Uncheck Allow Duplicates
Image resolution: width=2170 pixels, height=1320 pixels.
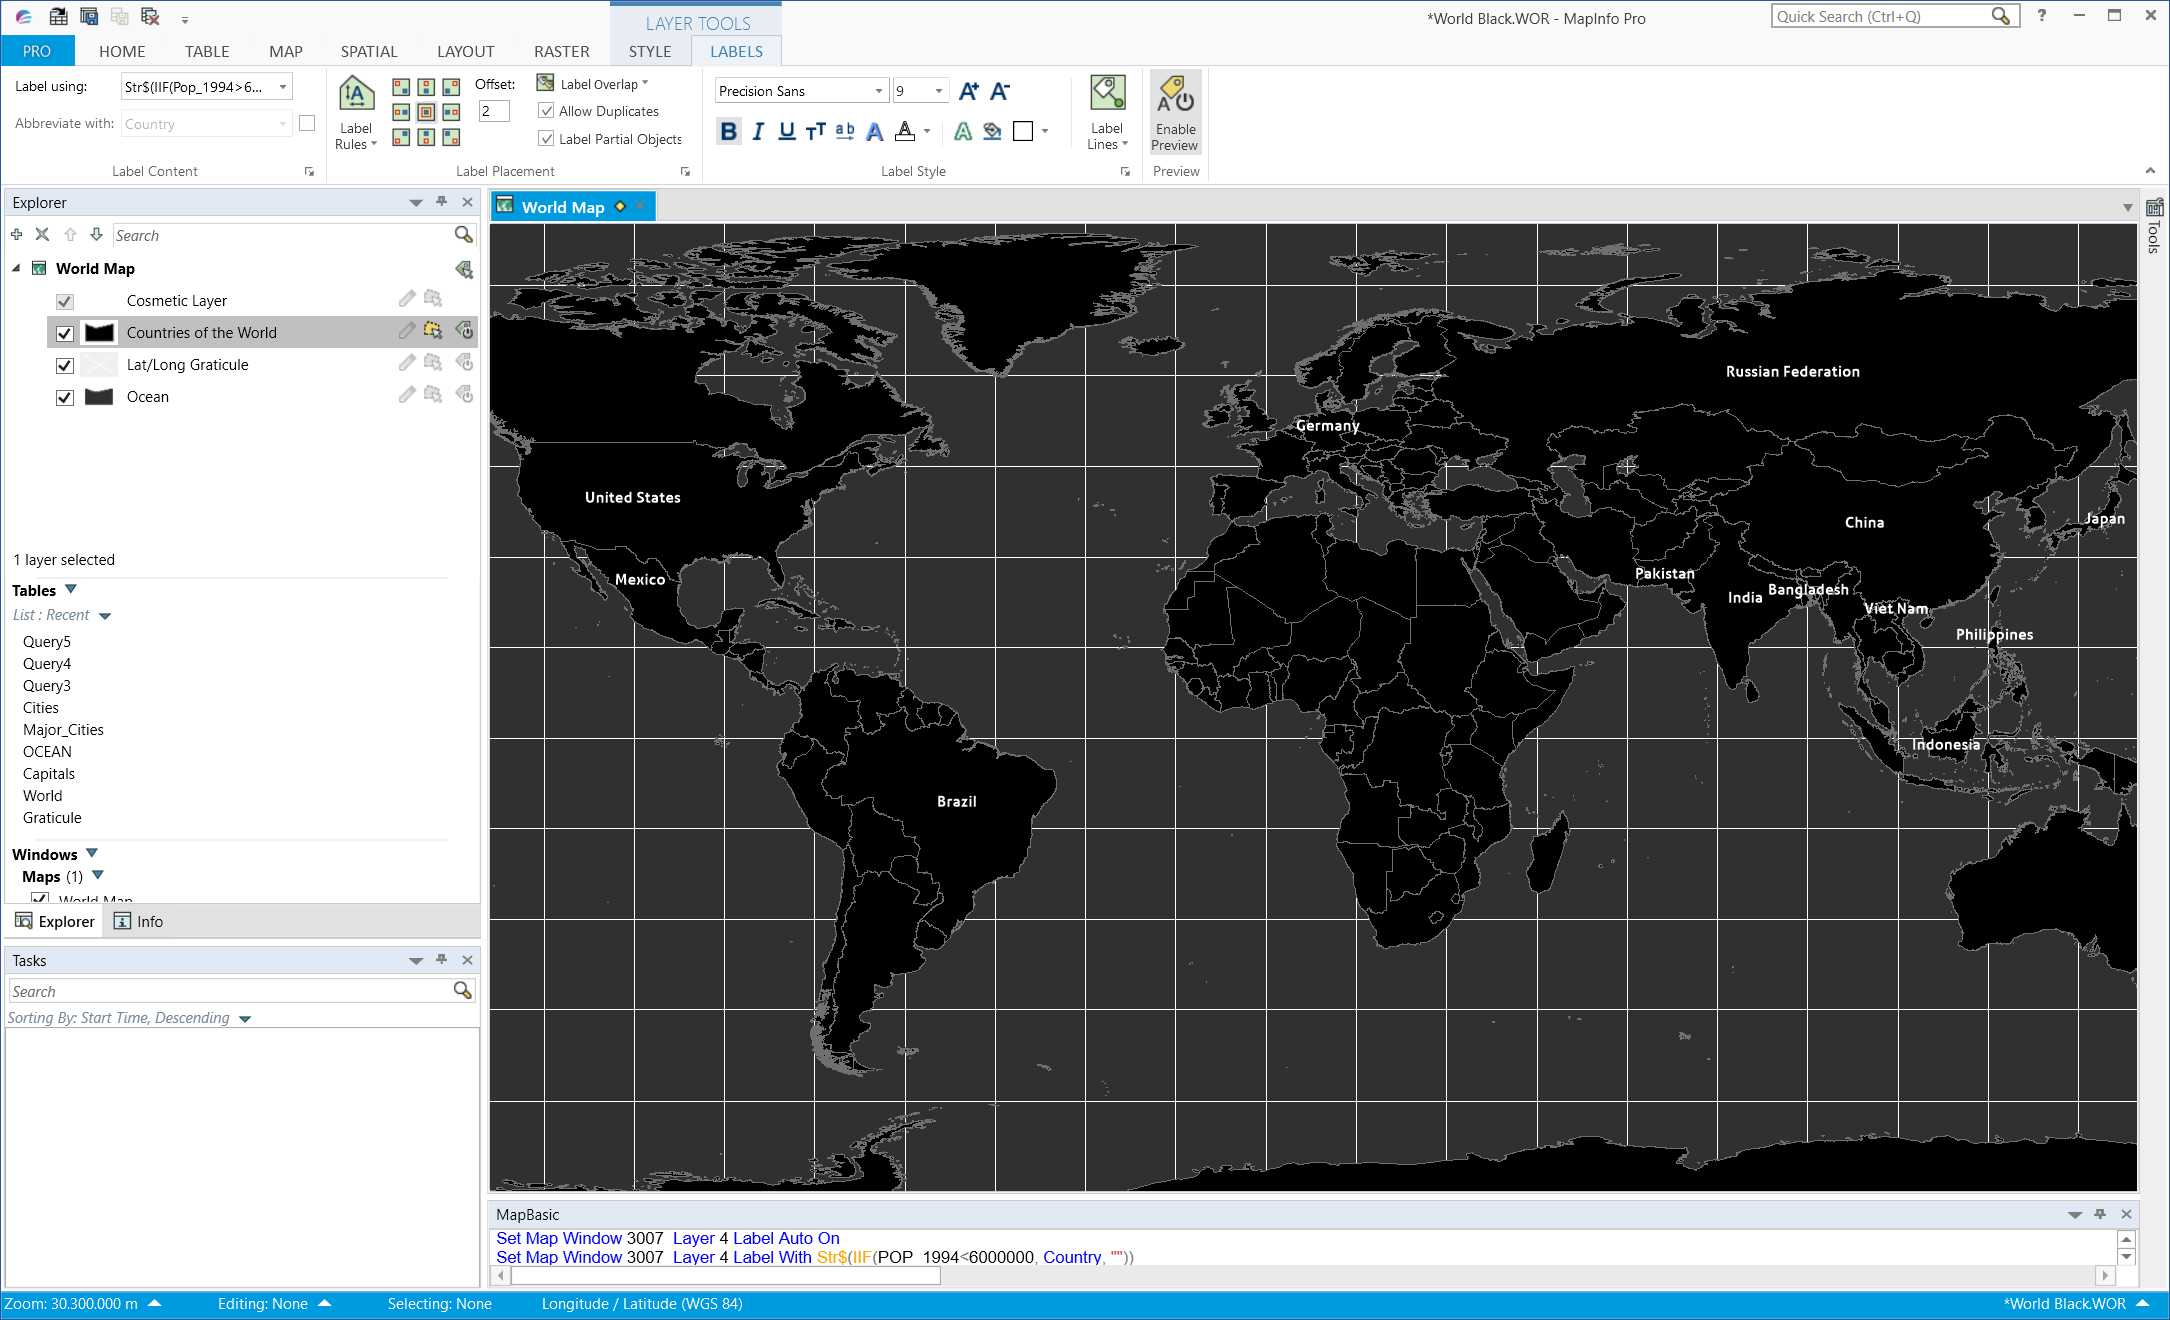click(x=546, y=111)
